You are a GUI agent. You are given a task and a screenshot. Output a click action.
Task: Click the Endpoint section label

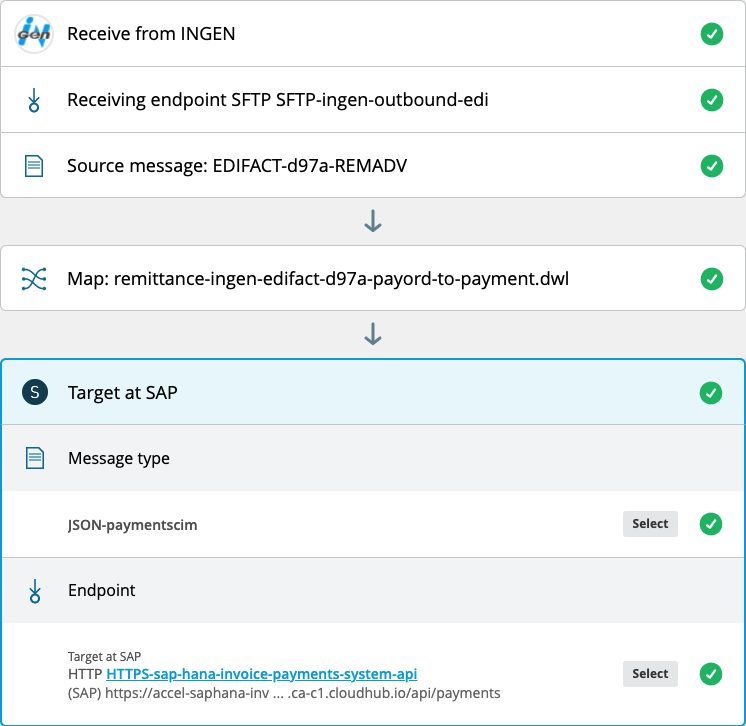tap(102, 590)
